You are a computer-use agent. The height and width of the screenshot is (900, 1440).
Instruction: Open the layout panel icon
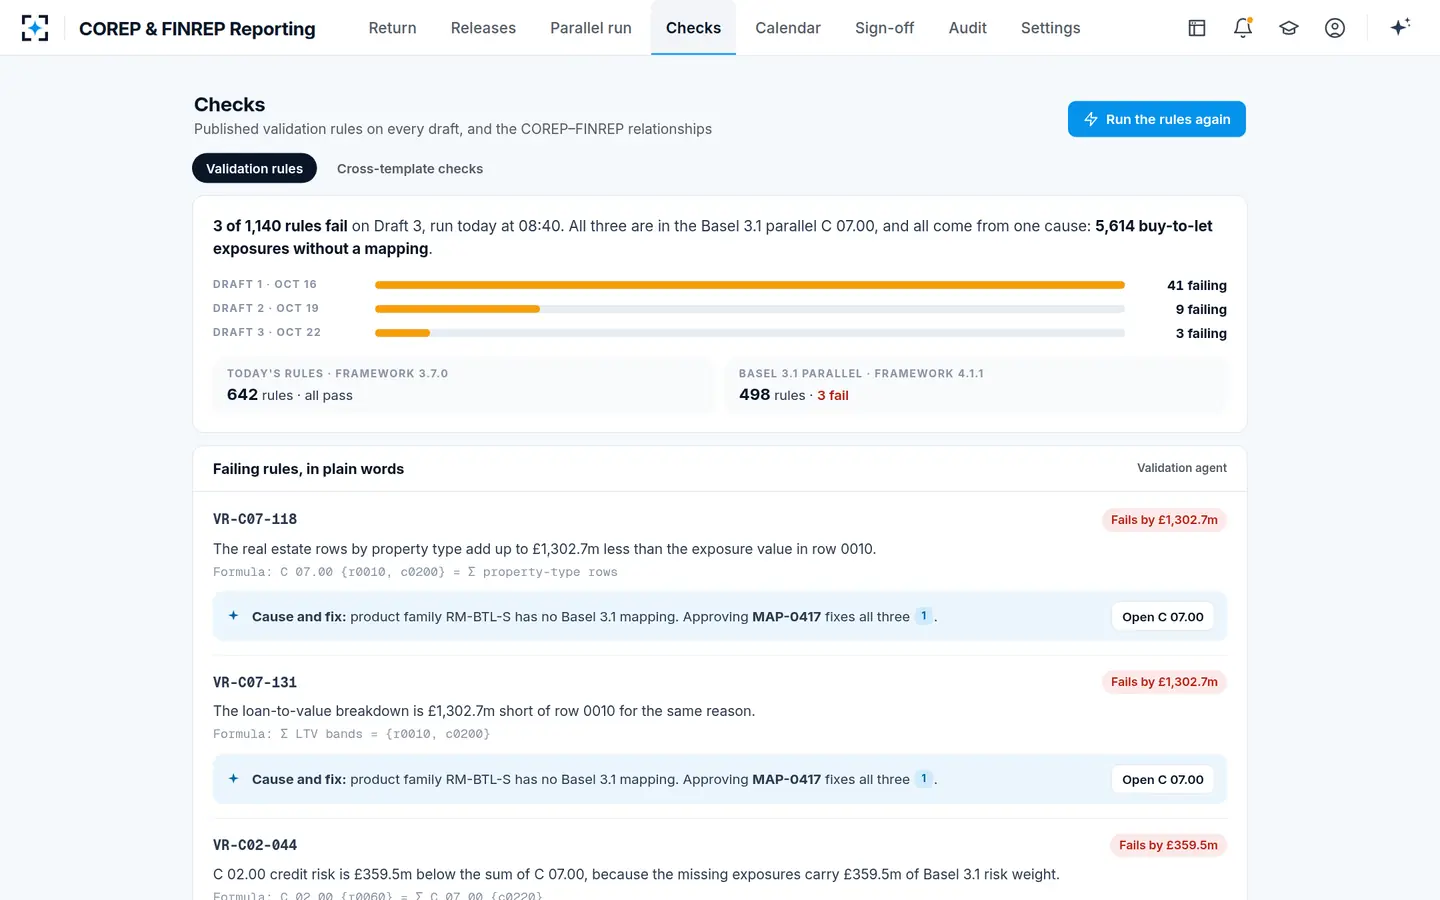1197,28
